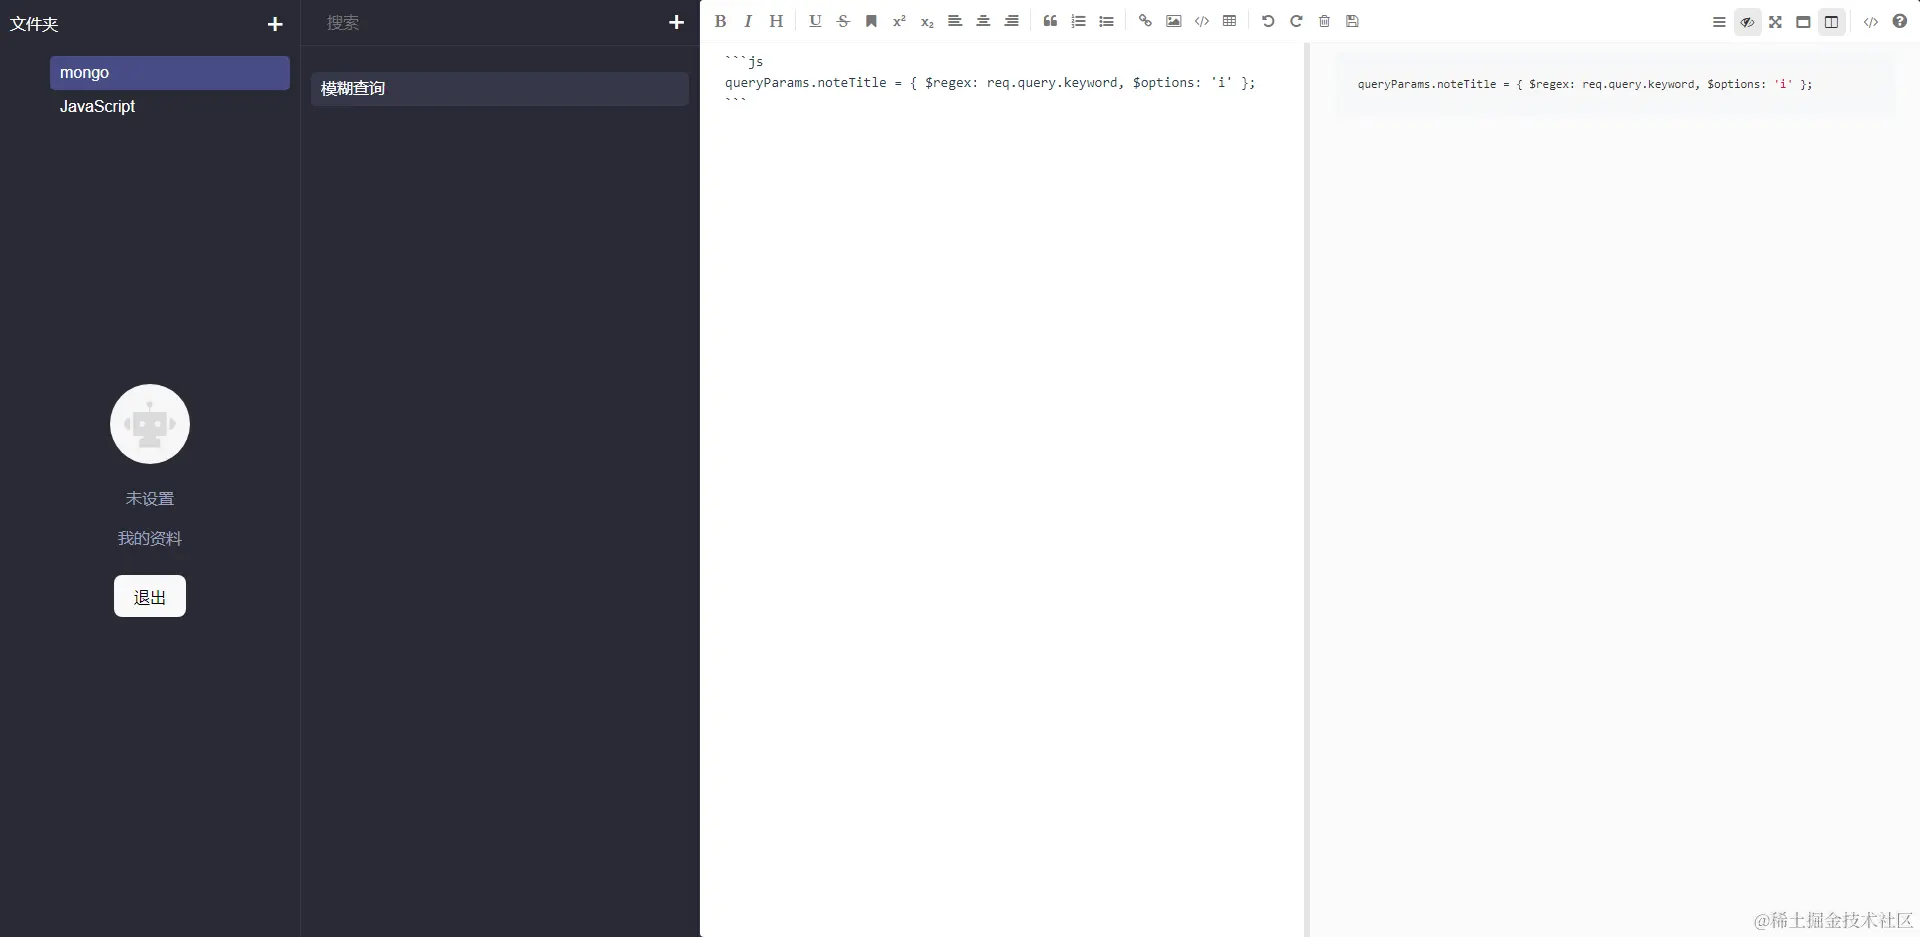Open the JavaScript folder

coord(170,106)
